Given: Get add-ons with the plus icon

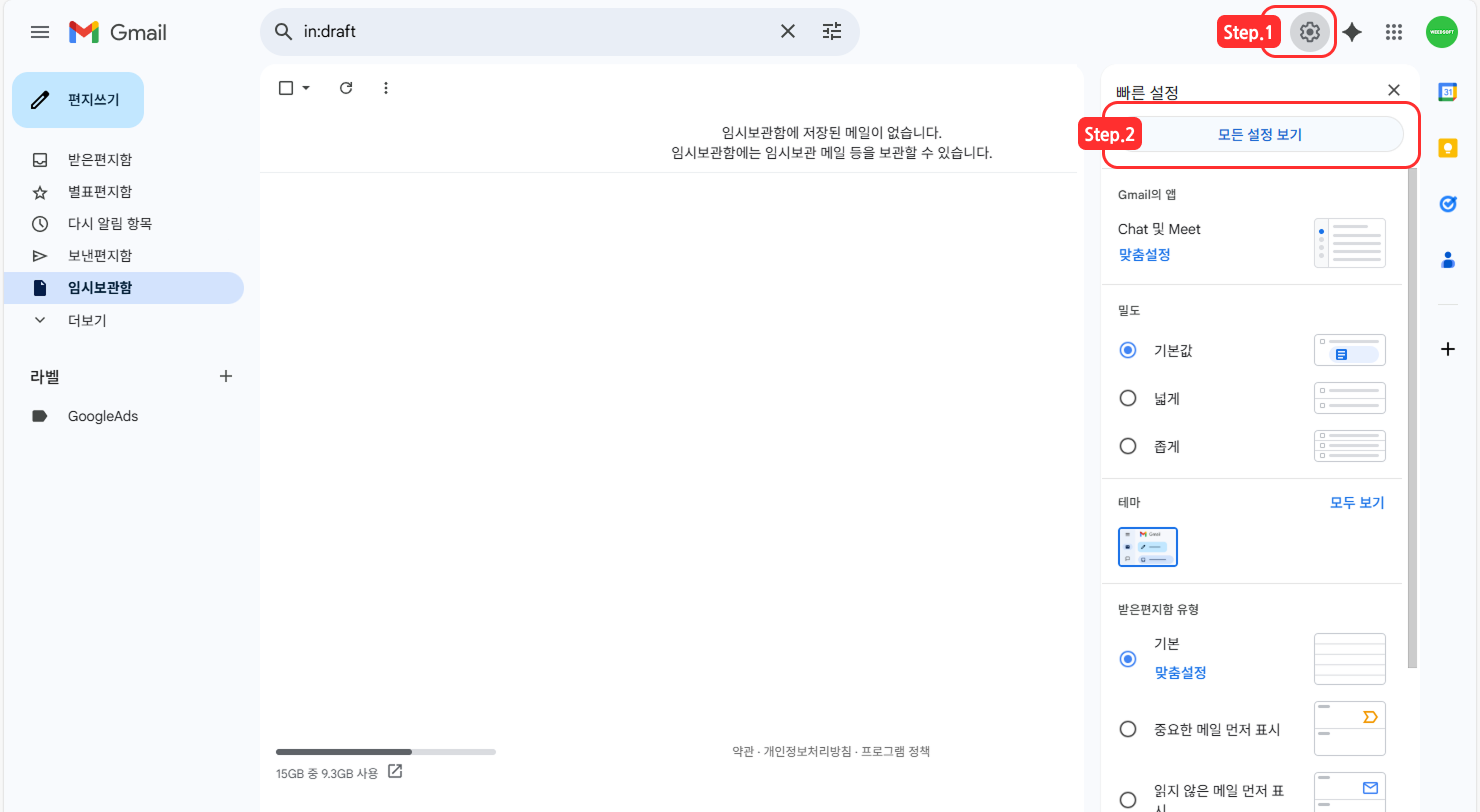Looking at the screenshot, I should pyautogui.click(x=1447, y=349).
